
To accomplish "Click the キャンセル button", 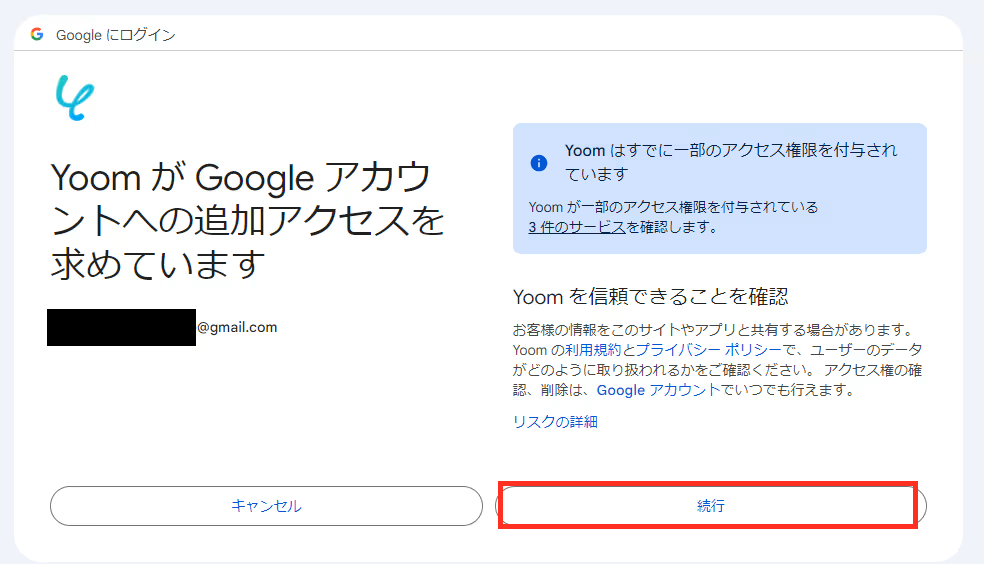I will coord(266,506).
